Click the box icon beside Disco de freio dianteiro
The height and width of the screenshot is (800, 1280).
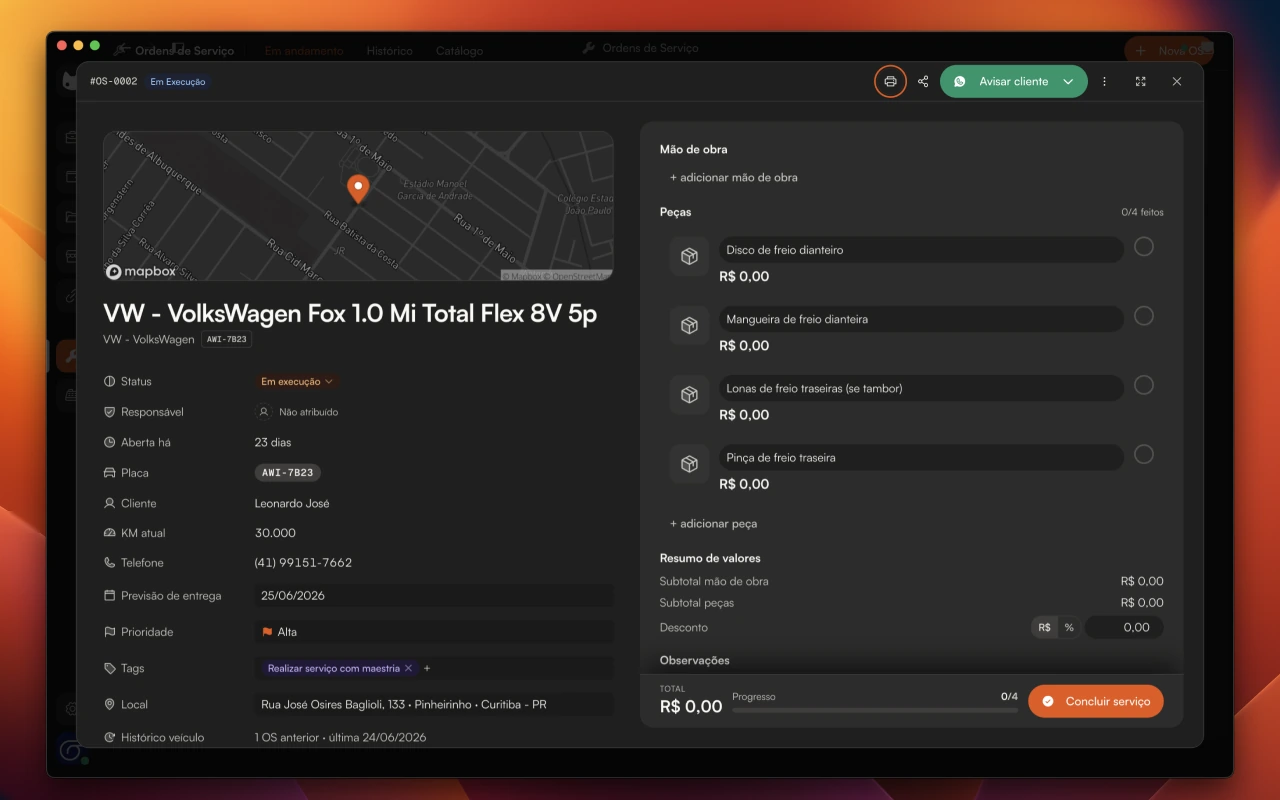click(689, 257)
